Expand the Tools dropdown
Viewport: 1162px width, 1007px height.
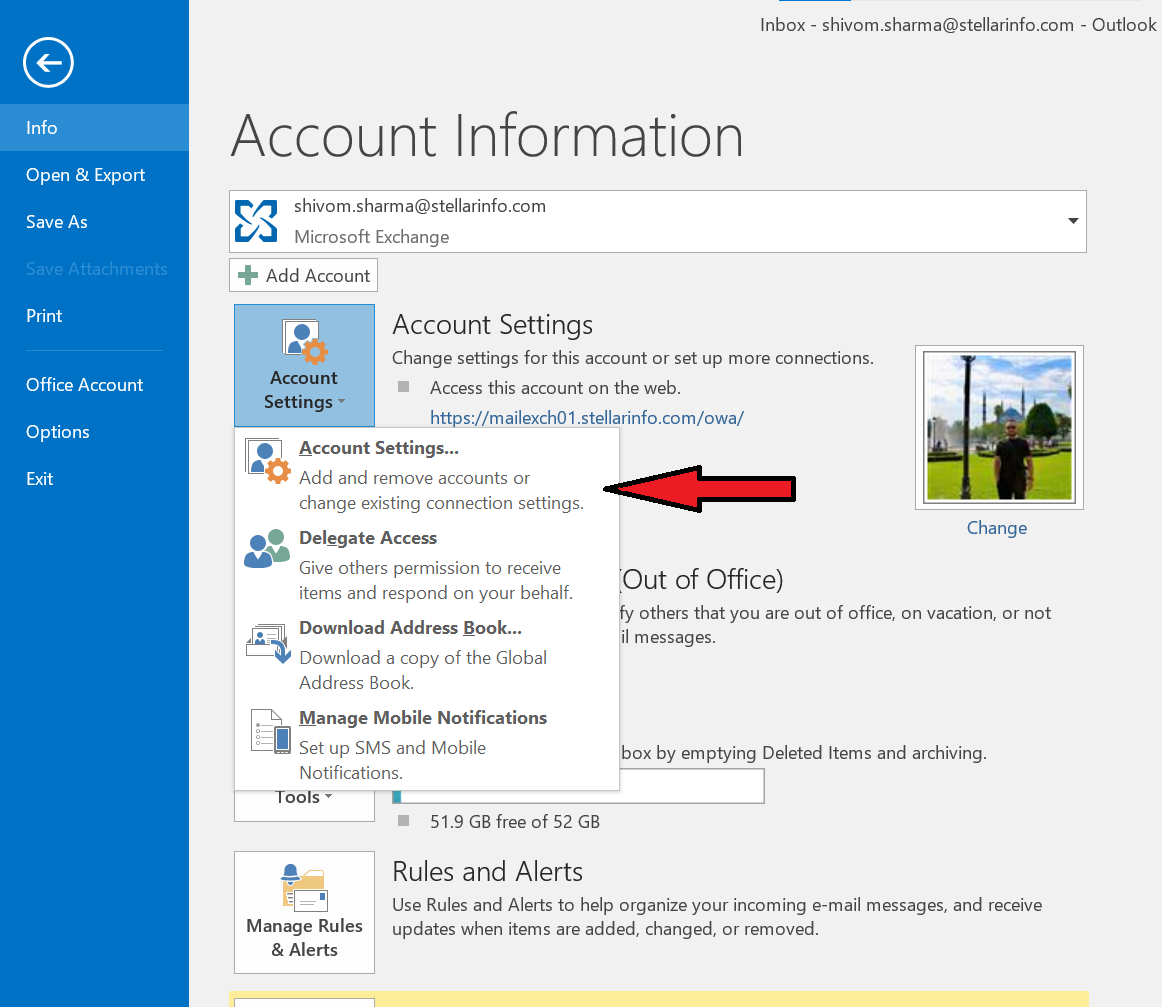[304, 796]
